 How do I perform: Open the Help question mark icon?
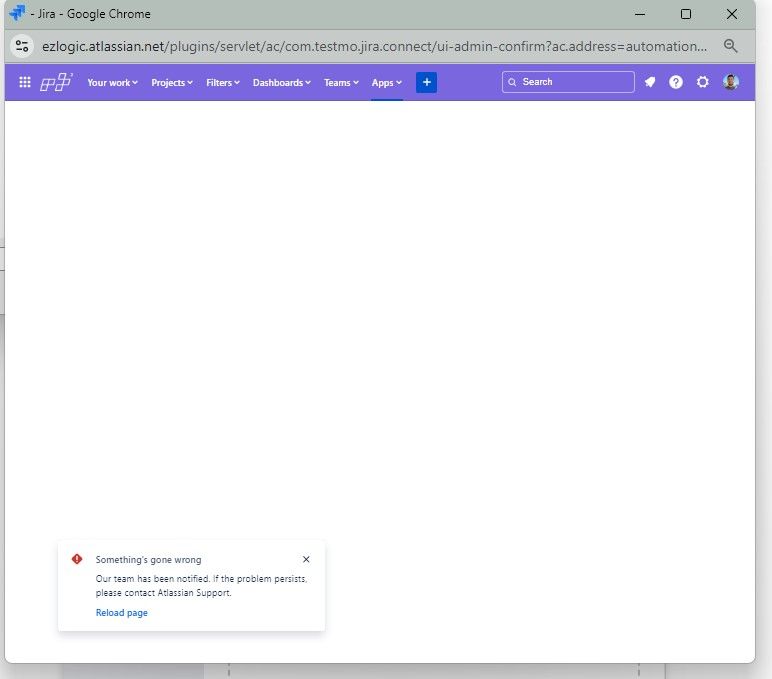point(676,82)
